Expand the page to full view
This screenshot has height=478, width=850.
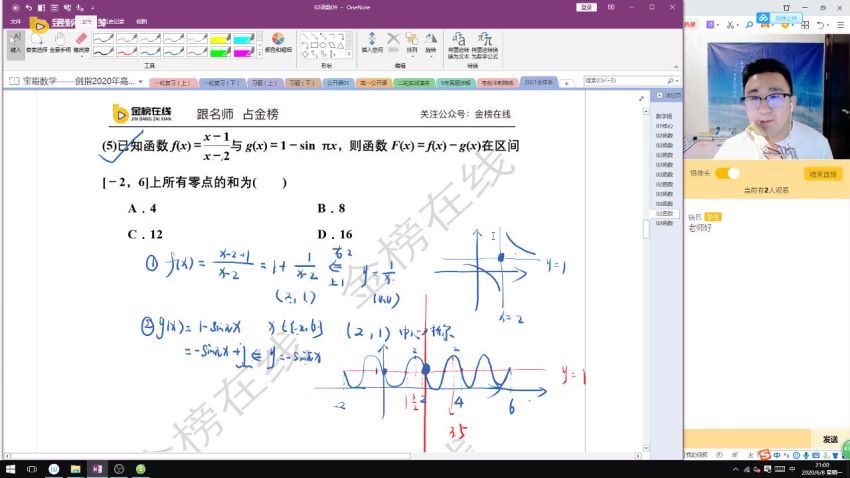tap(641, 98)
